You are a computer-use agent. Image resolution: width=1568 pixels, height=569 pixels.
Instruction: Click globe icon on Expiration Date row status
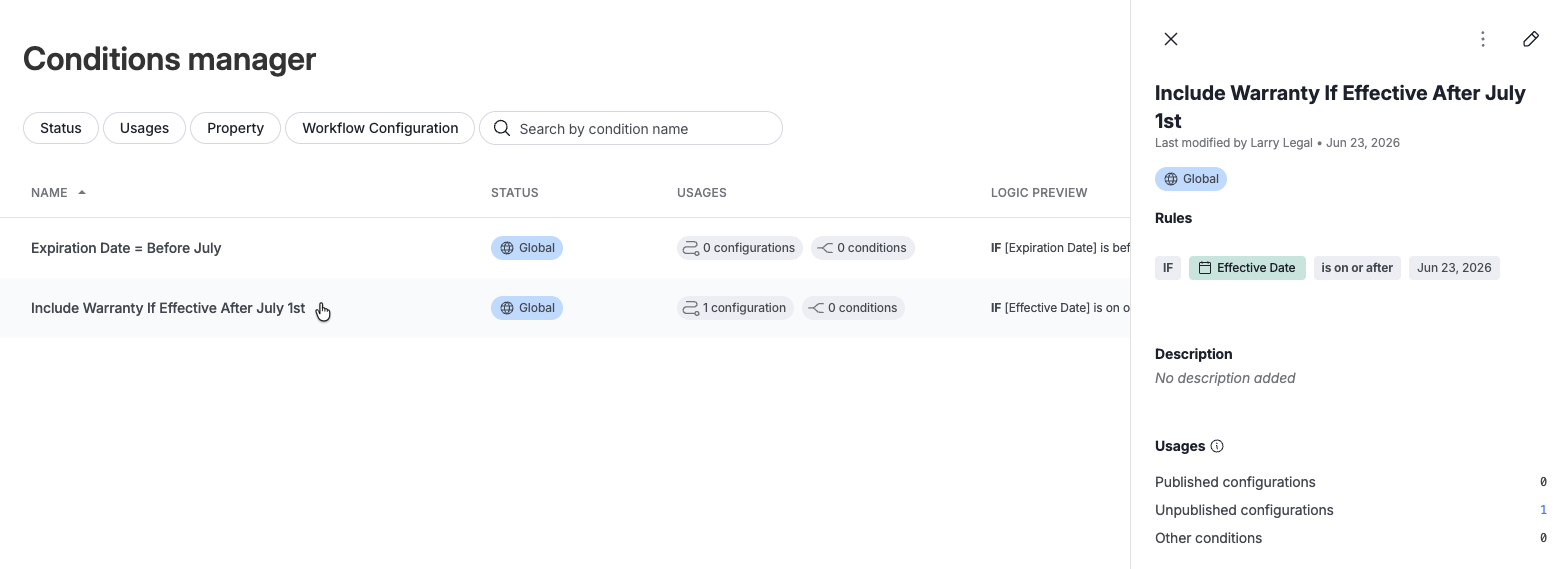pyautogui.click(x=507, y=248)
